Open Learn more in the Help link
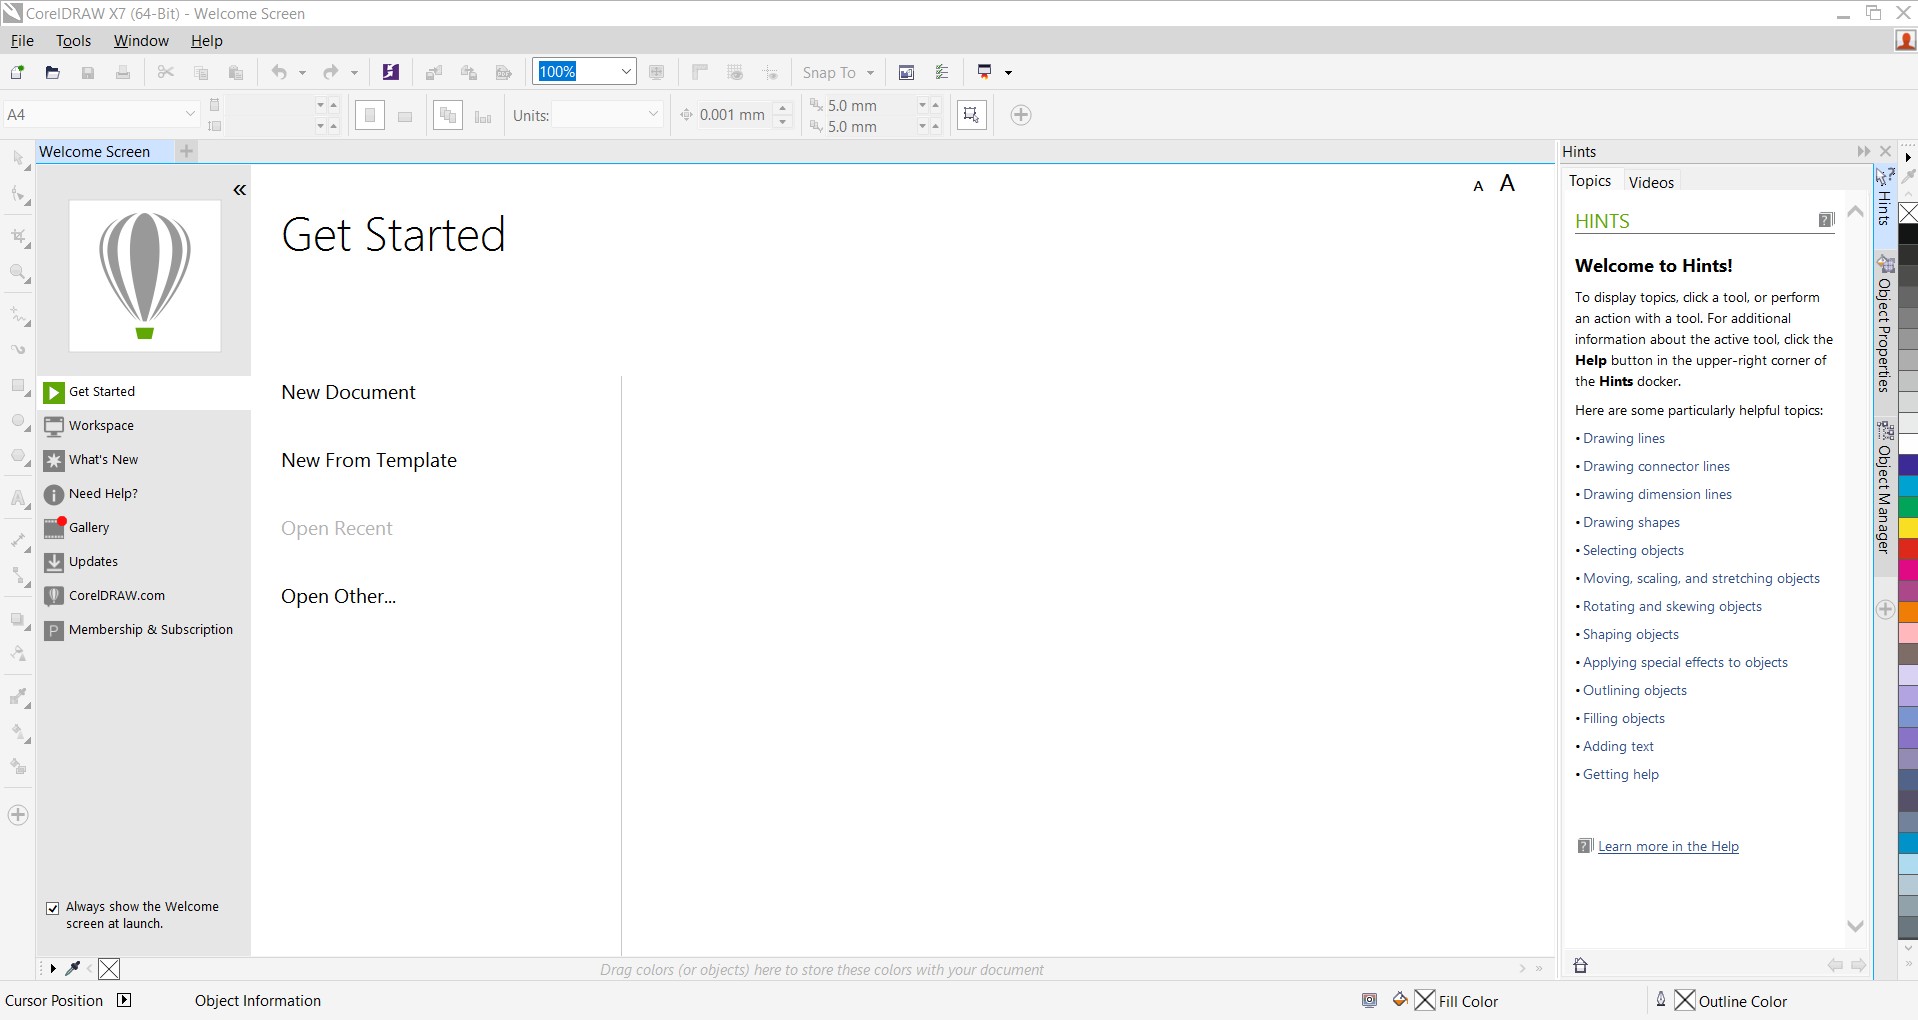The image size is (1918, 1020). [1667, 846]
